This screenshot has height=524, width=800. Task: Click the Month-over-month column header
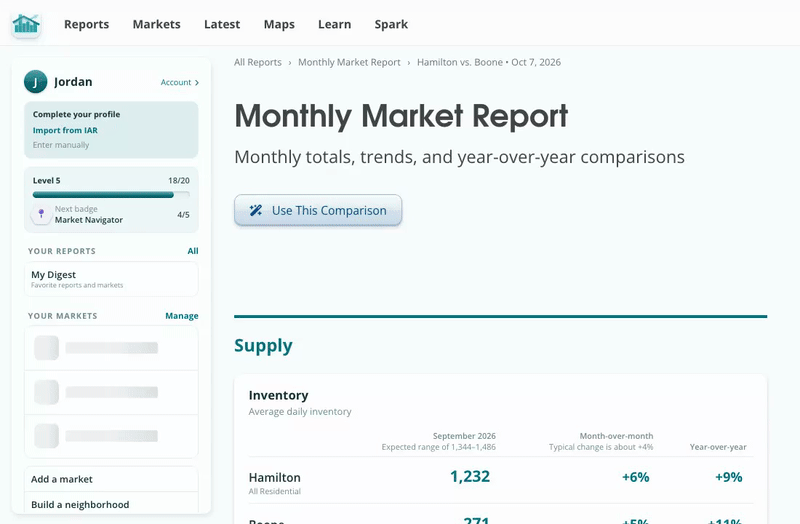[616, 436]
